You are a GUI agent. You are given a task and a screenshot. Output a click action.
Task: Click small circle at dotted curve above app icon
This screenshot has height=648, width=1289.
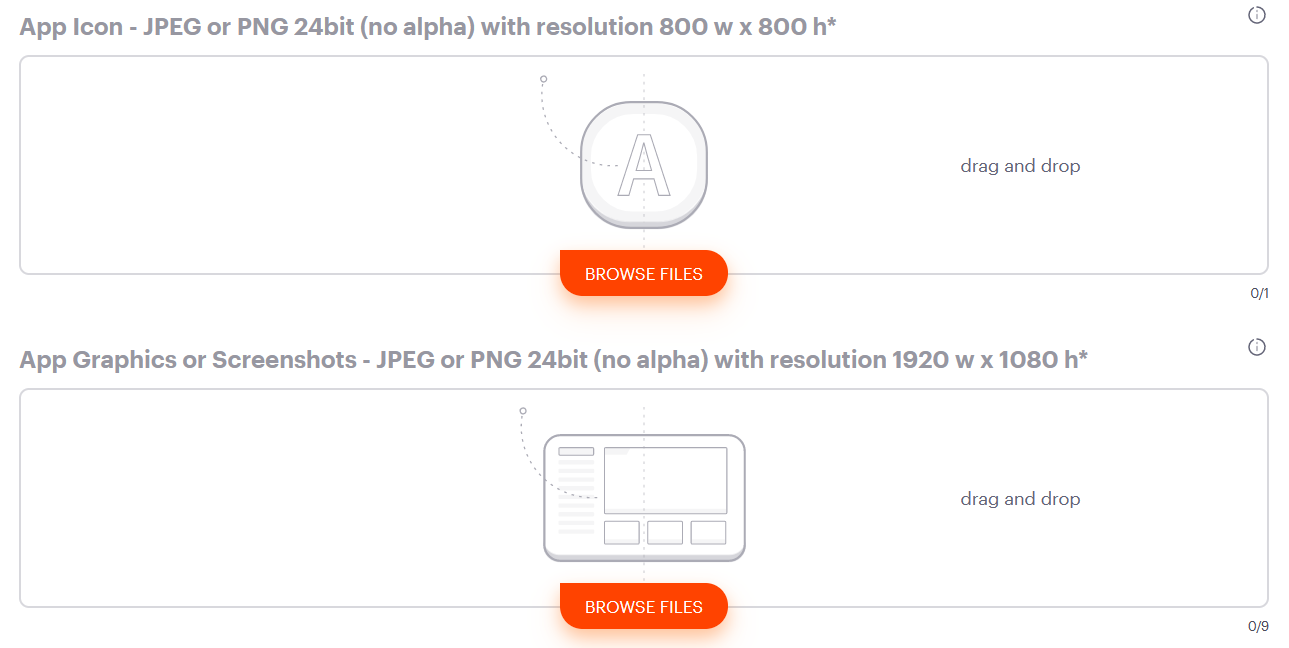click(x=543, y=78)
